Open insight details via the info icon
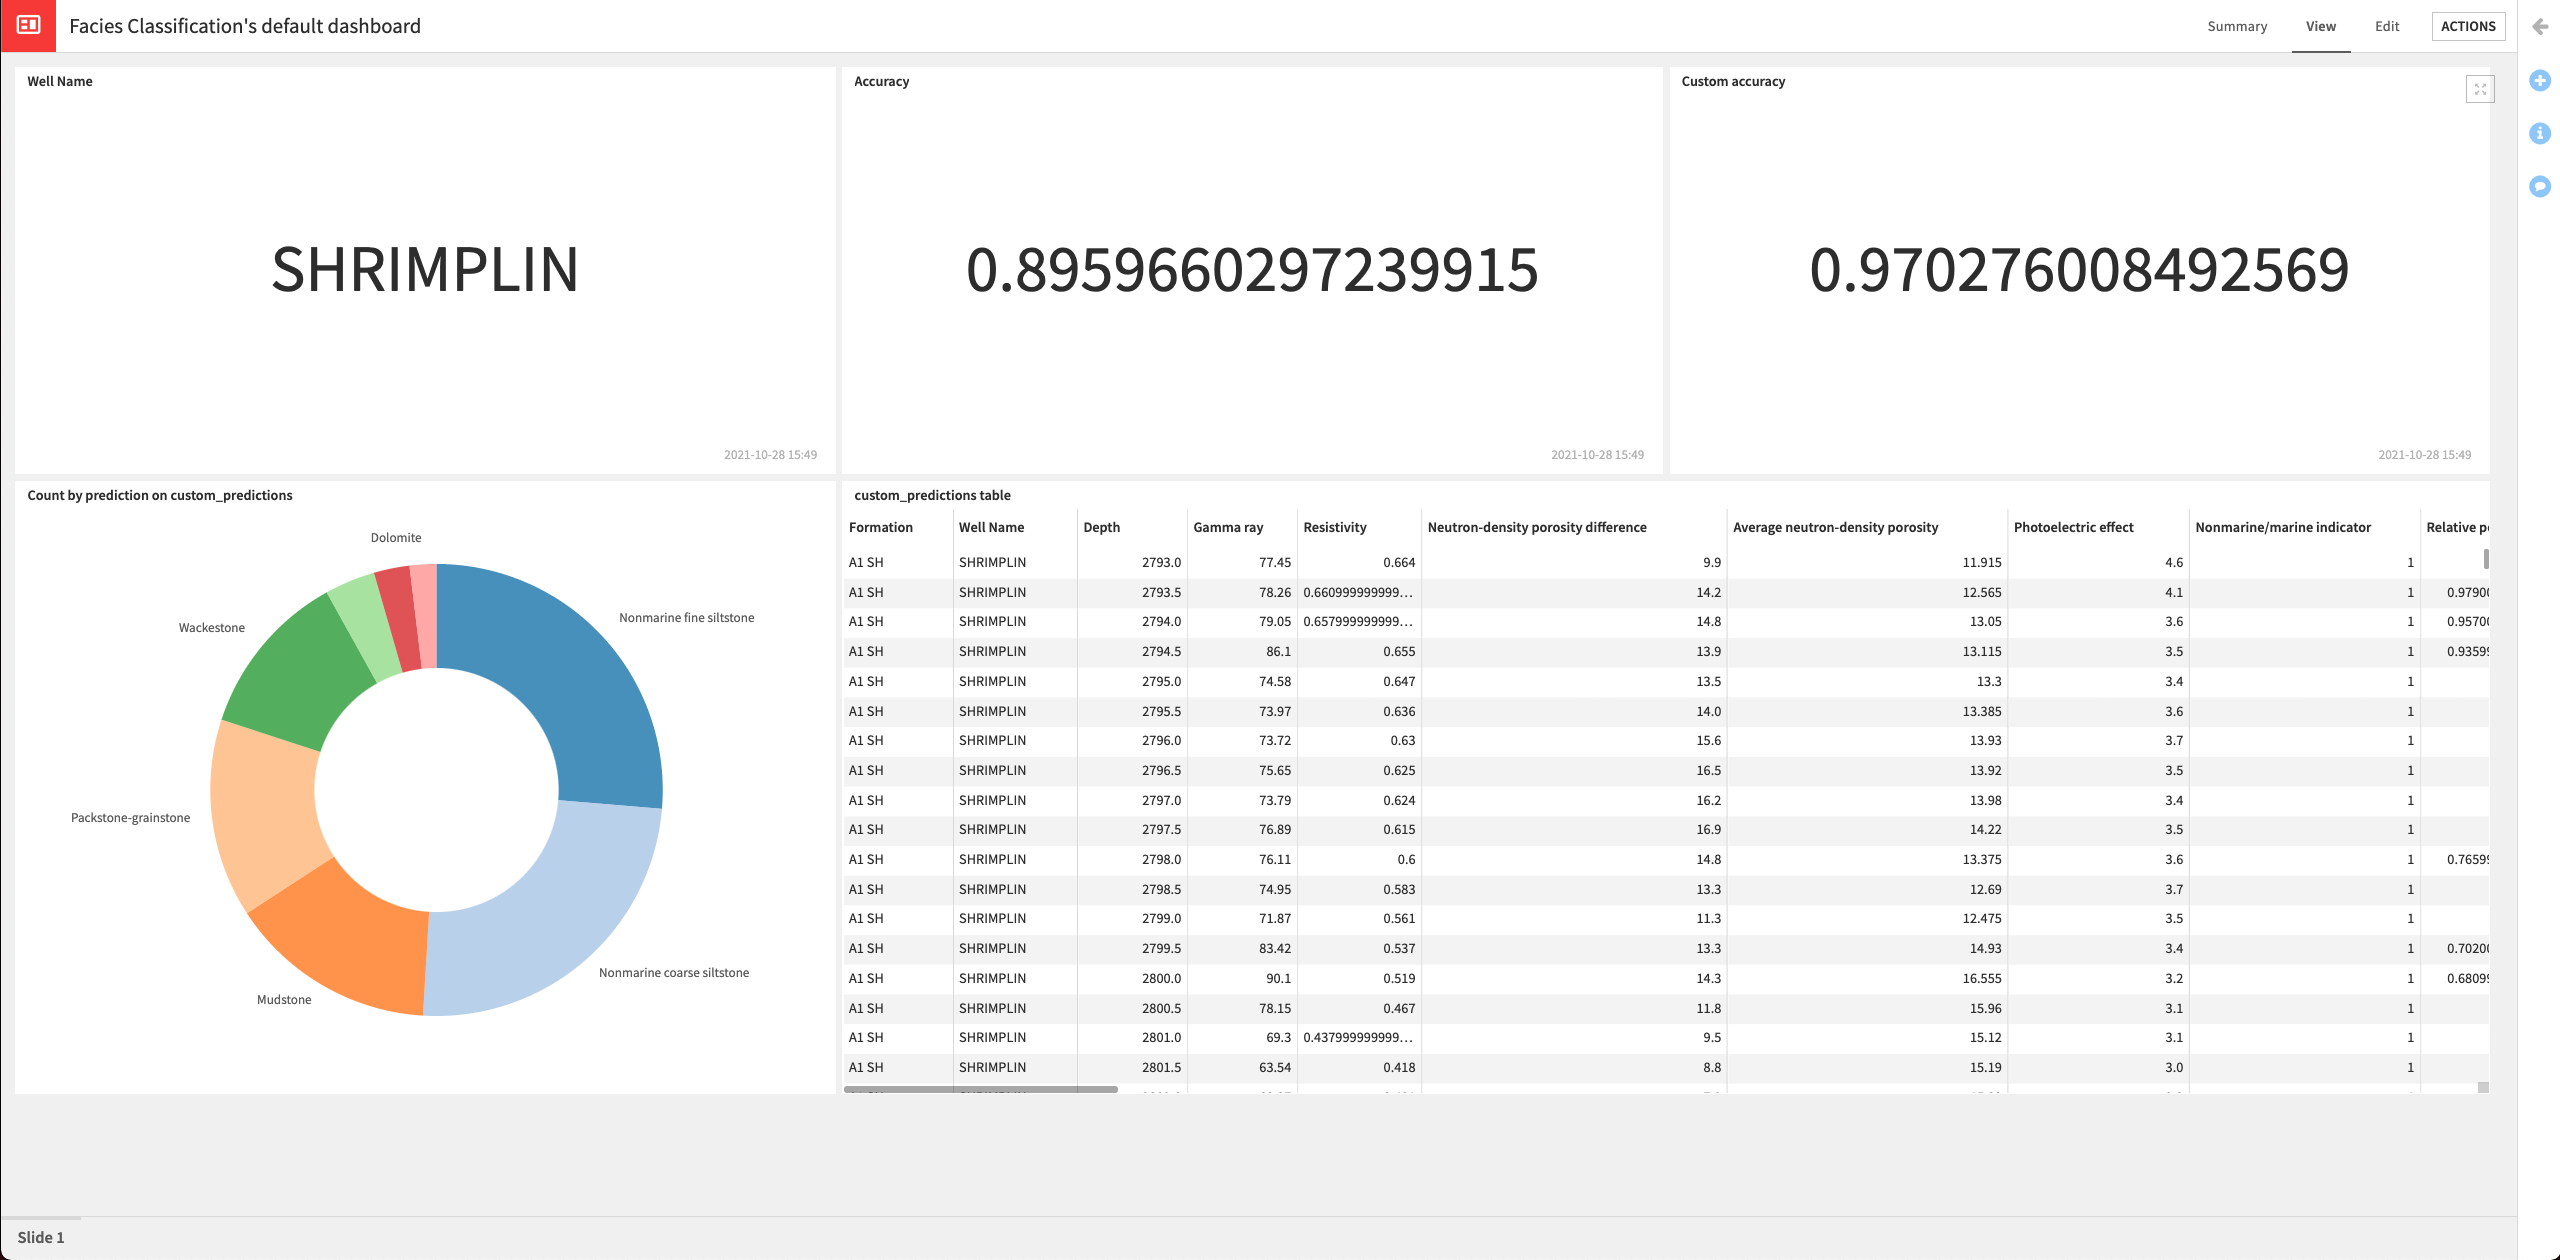Image resolution: width=2560 pixels, height=1260 pixels. click(x=2541, y=133)
